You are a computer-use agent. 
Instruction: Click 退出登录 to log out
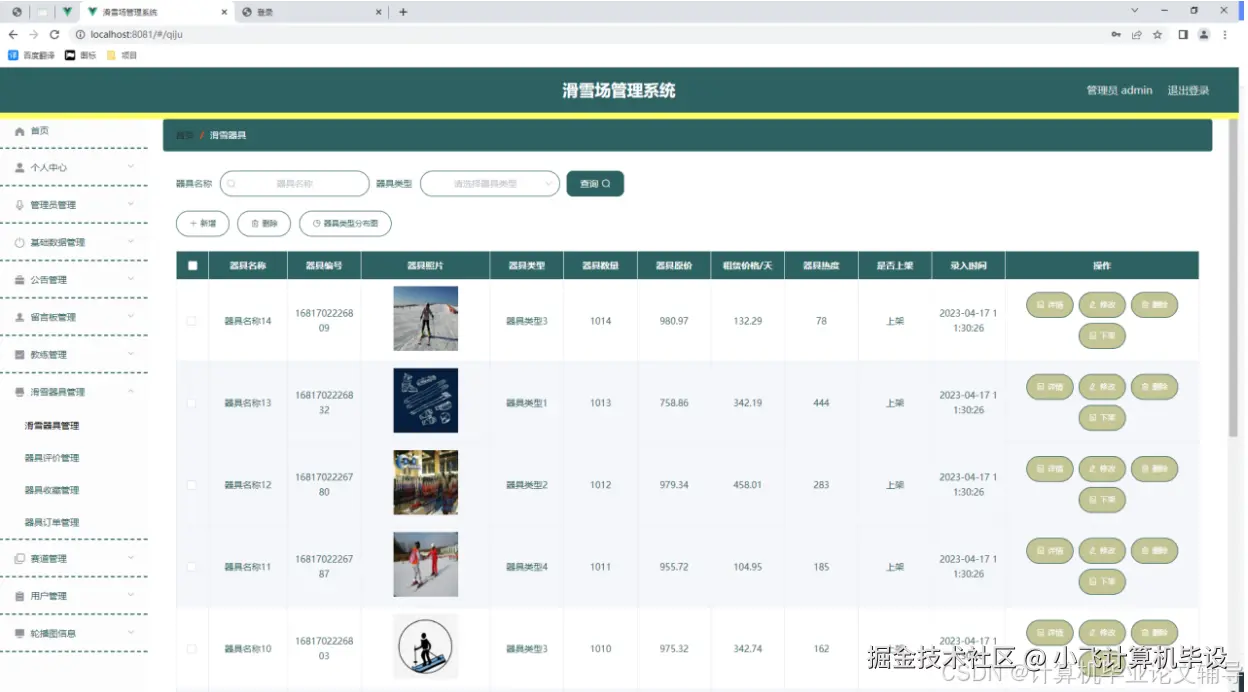click(1188, 91)
